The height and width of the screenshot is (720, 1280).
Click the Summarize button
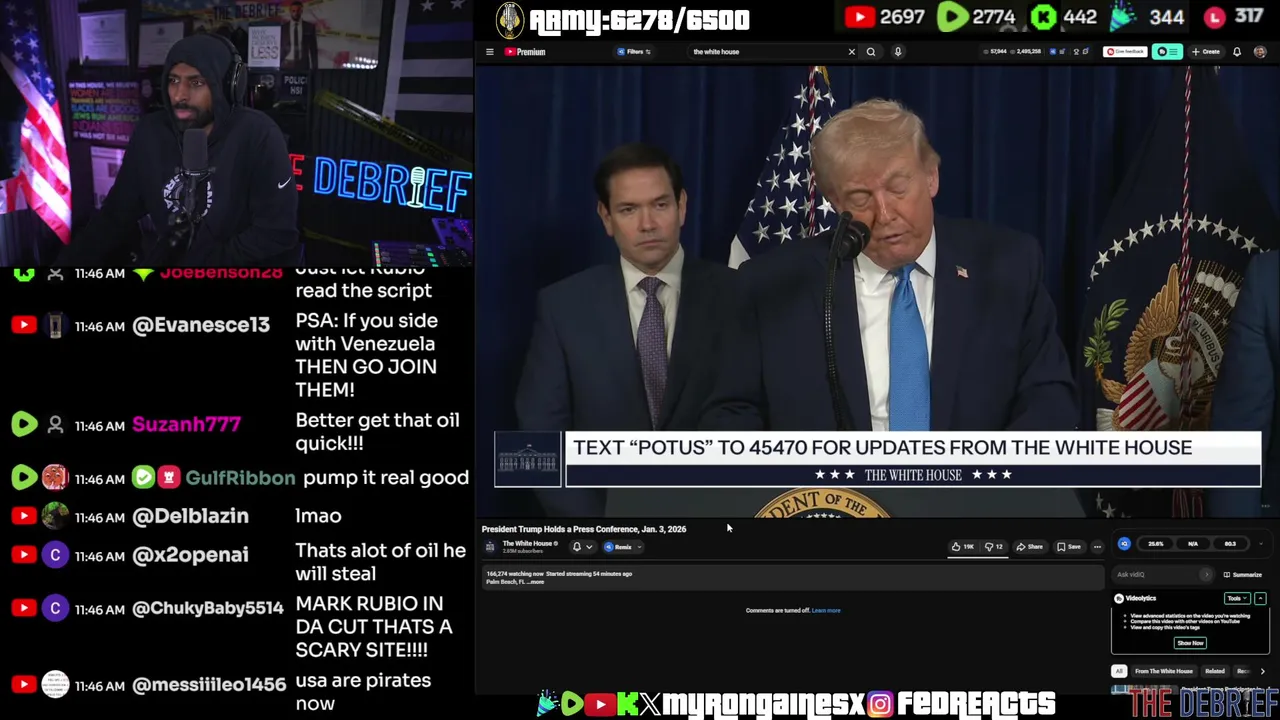1242,575
